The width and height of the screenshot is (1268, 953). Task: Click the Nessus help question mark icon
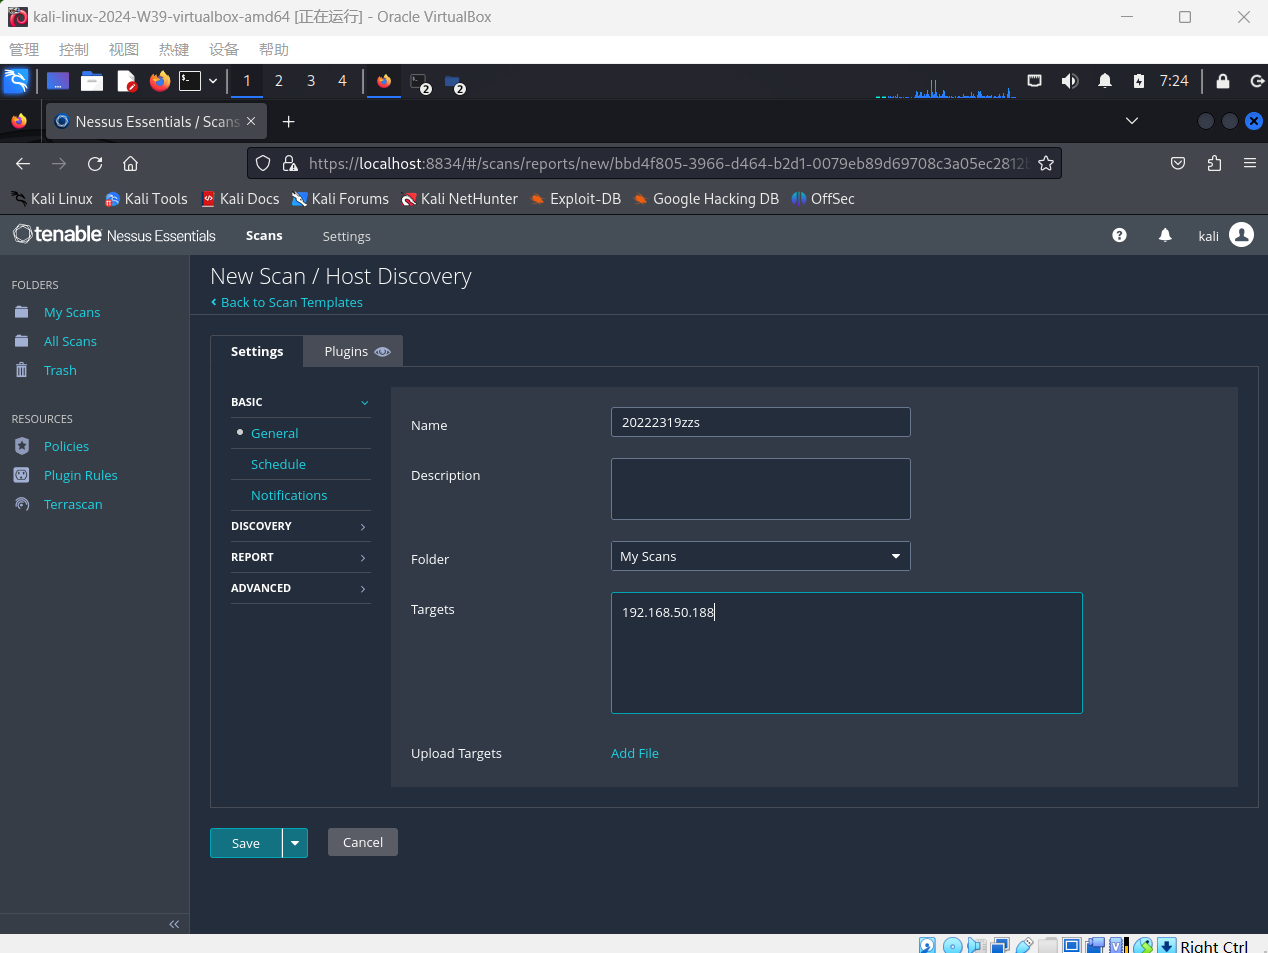(x=1119, y=235)
